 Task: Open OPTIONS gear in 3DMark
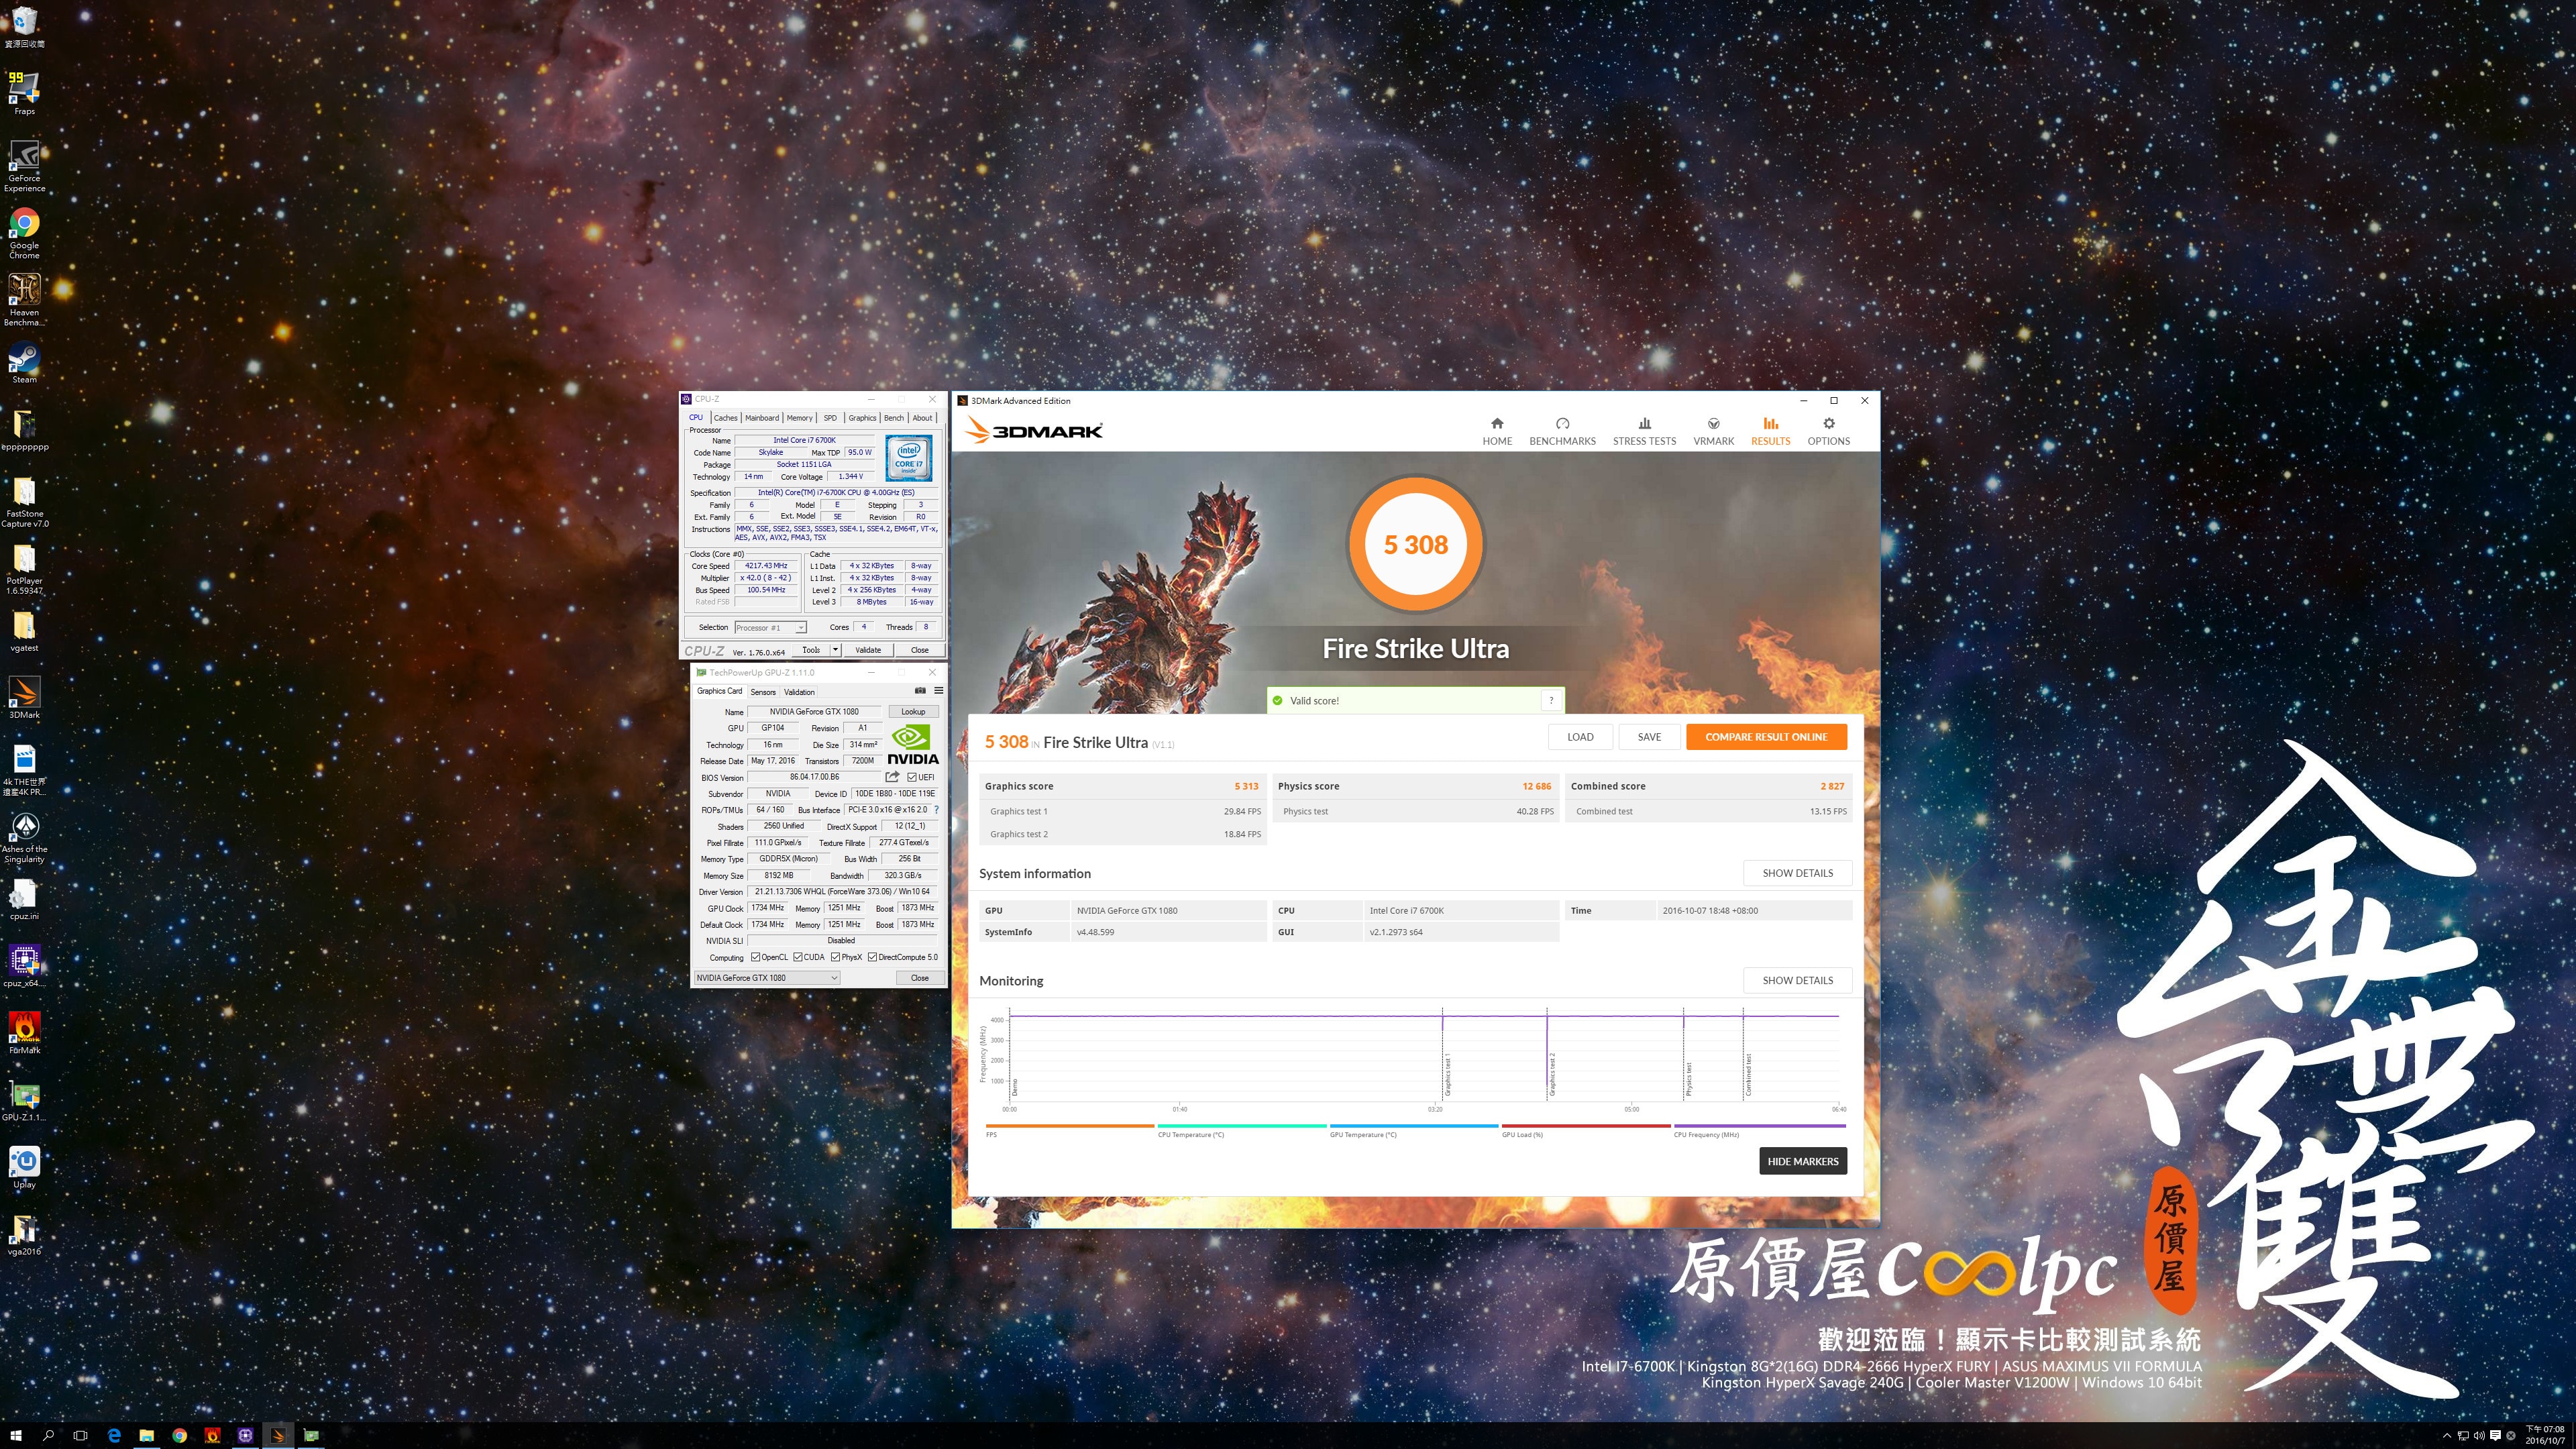[x=1828, y=431]
